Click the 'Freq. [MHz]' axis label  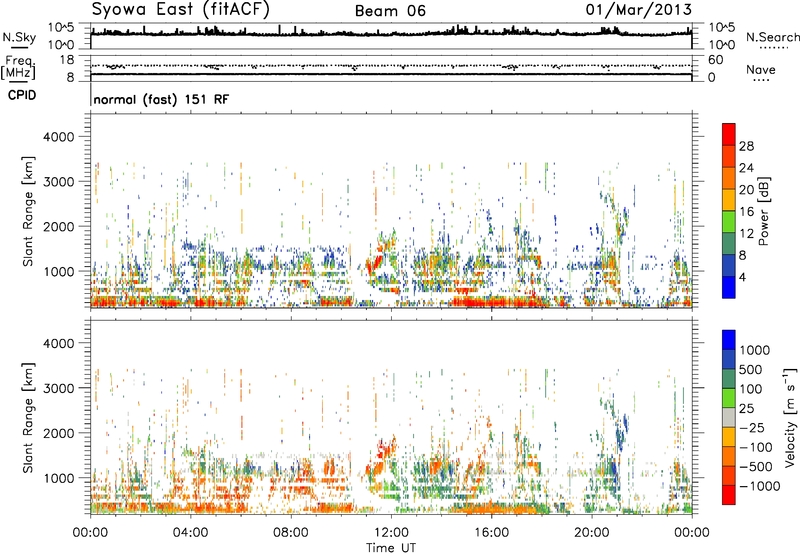coord(18,67)
